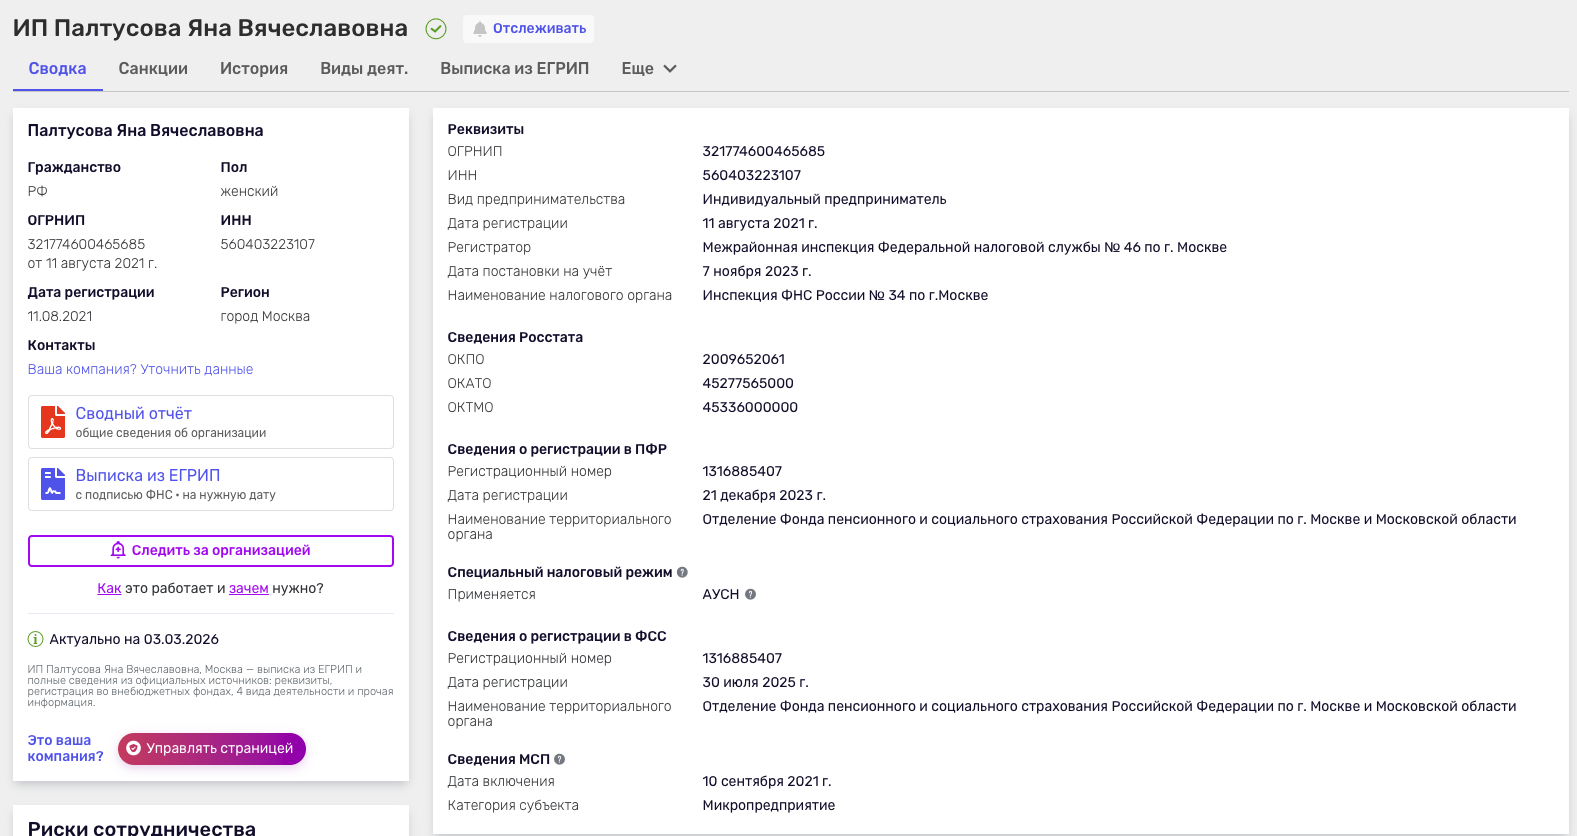The width and height of the screenshot is (1577, 836).
Task: Click the blue document icon for Выписка из ЕГРИП
Action: tap(53, 484)
